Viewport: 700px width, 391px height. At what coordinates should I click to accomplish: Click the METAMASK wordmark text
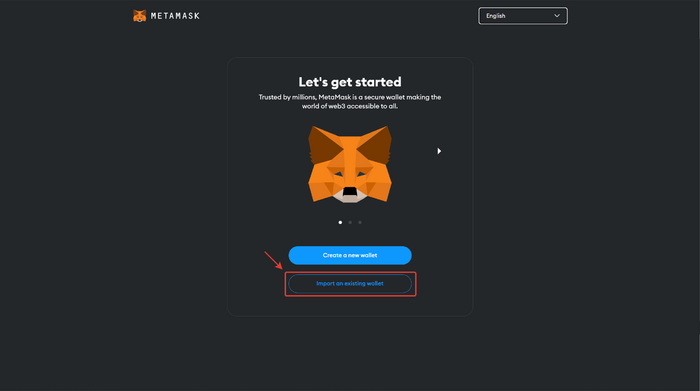[x=175, y=16]
